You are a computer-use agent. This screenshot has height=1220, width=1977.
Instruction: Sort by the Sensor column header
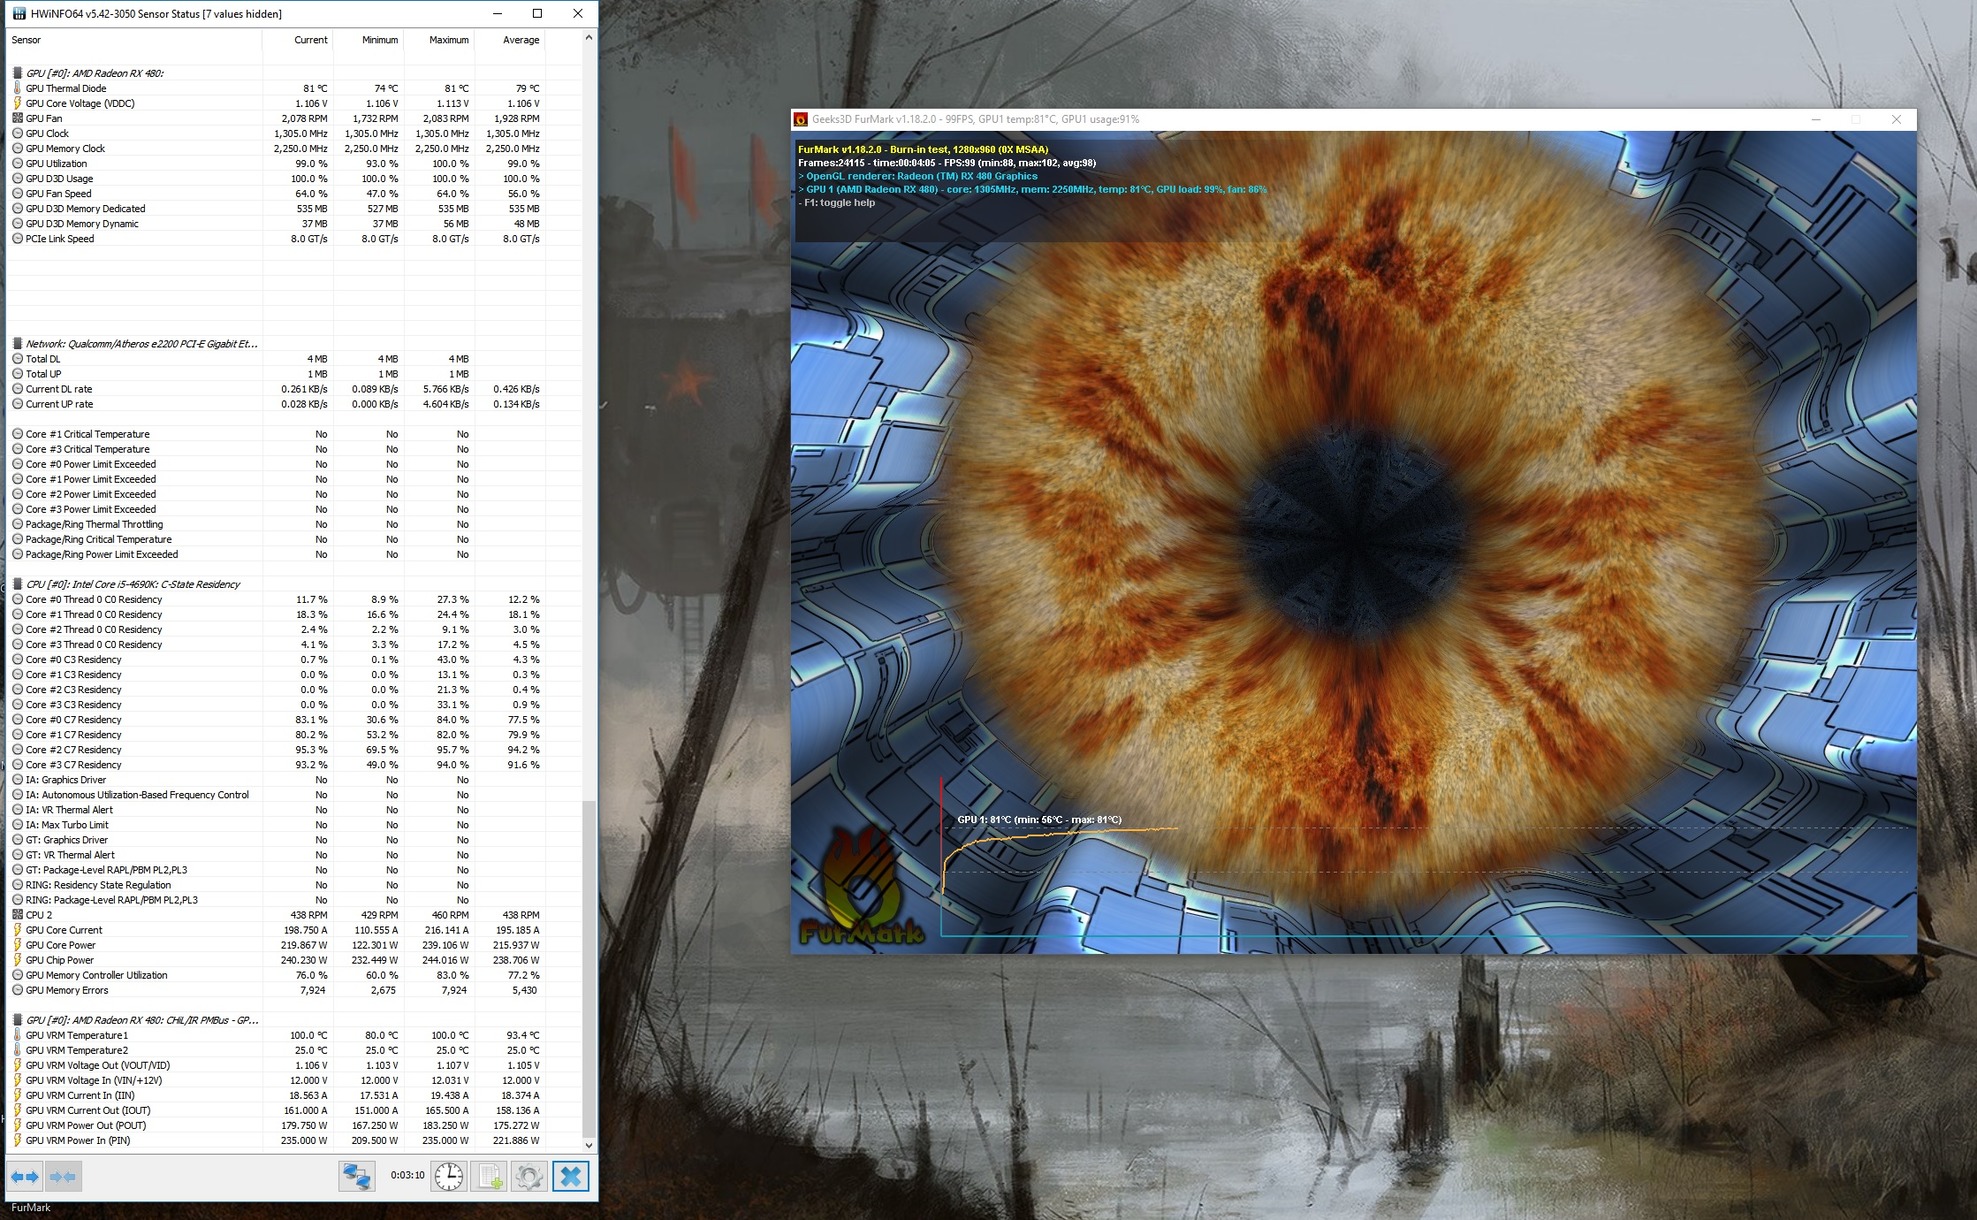134,40
